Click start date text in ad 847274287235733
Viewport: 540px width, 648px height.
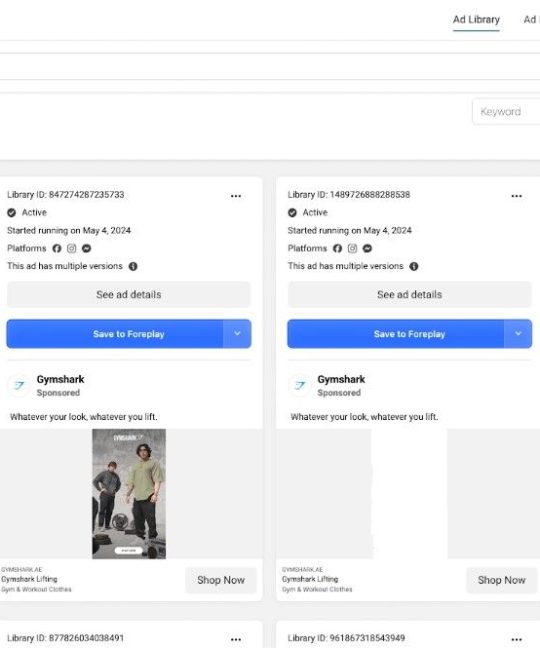[x=69, y=231]
